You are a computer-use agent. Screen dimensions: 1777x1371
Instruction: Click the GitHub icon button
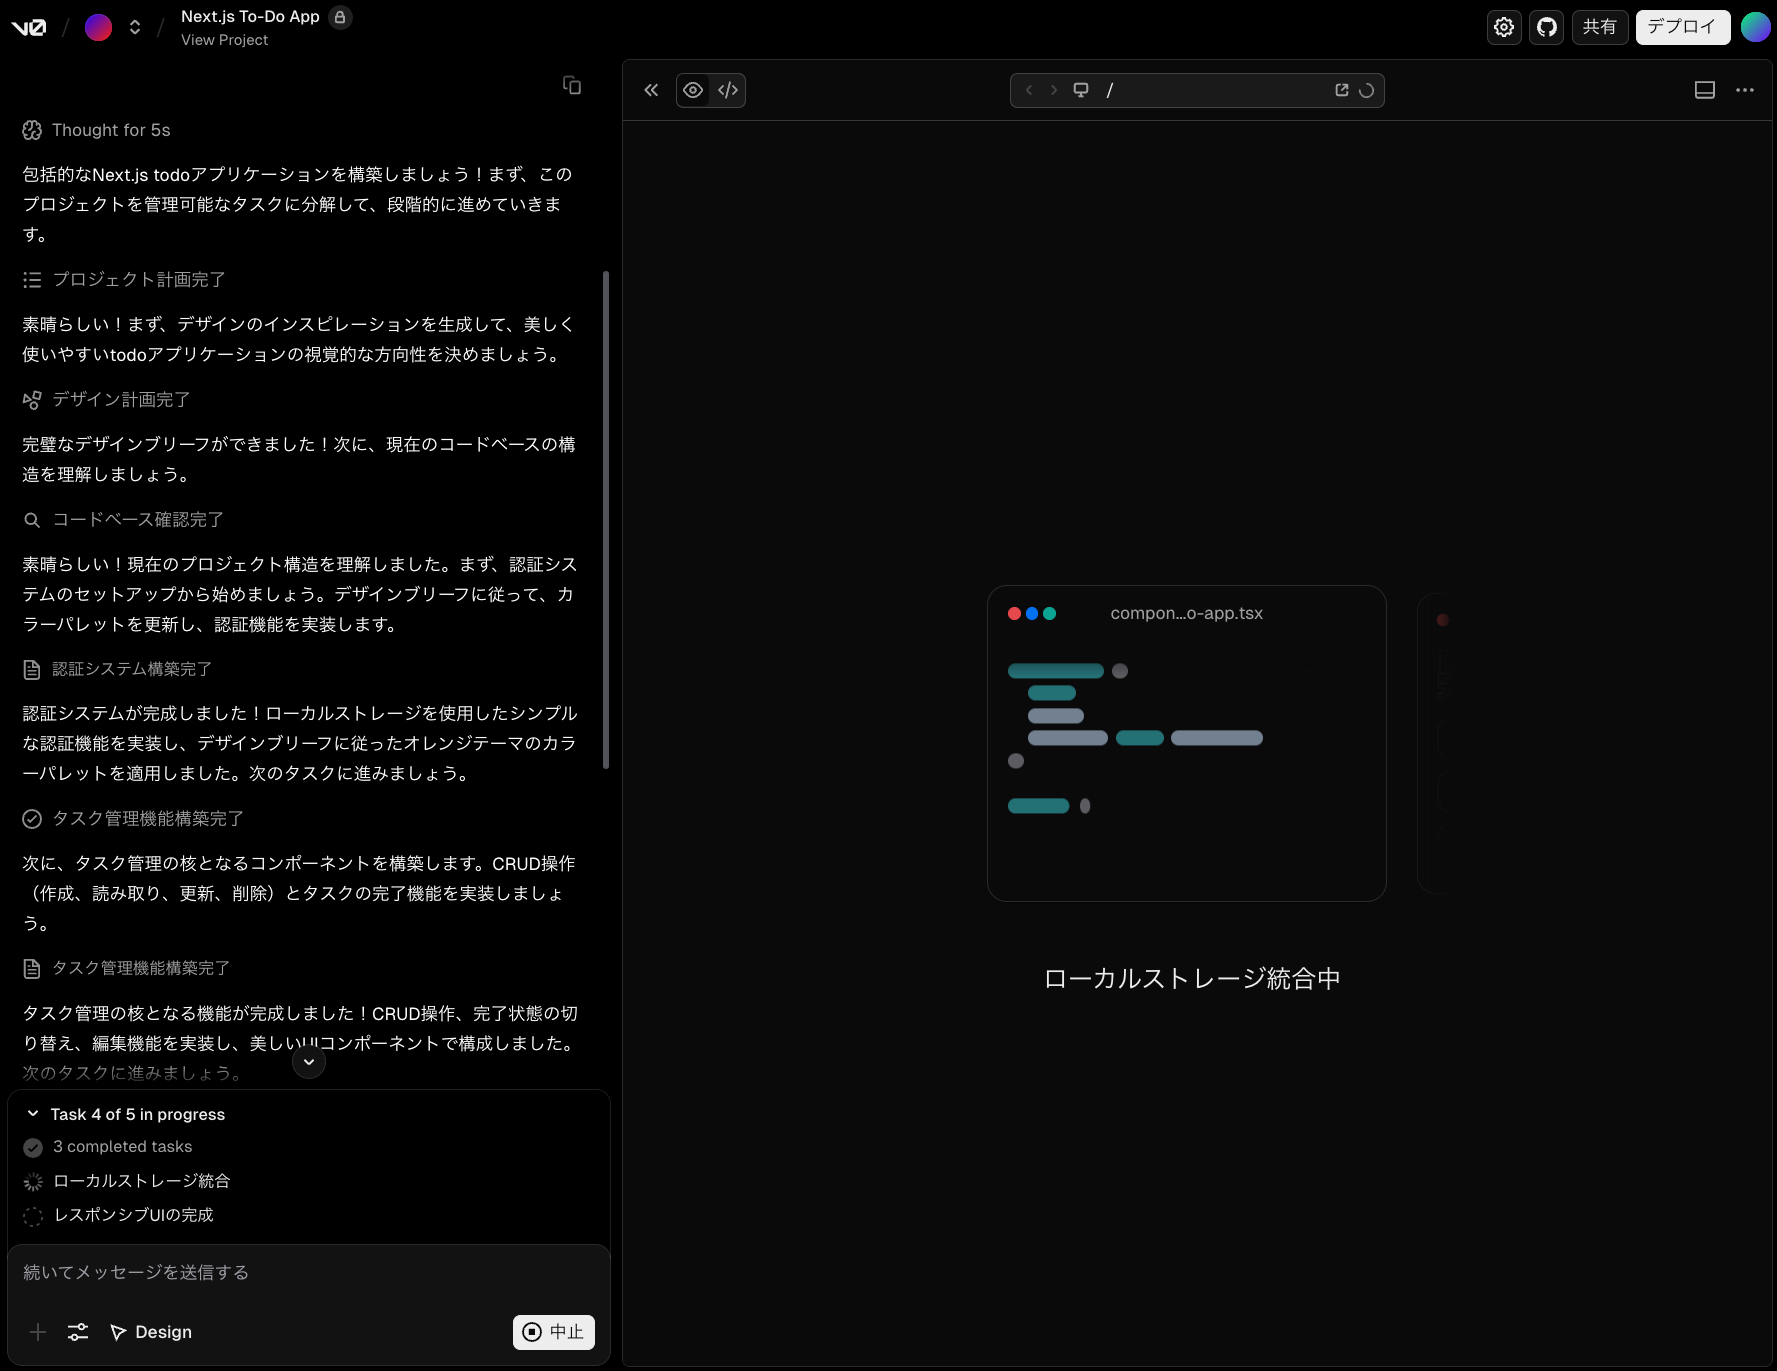pos(1547,27)
